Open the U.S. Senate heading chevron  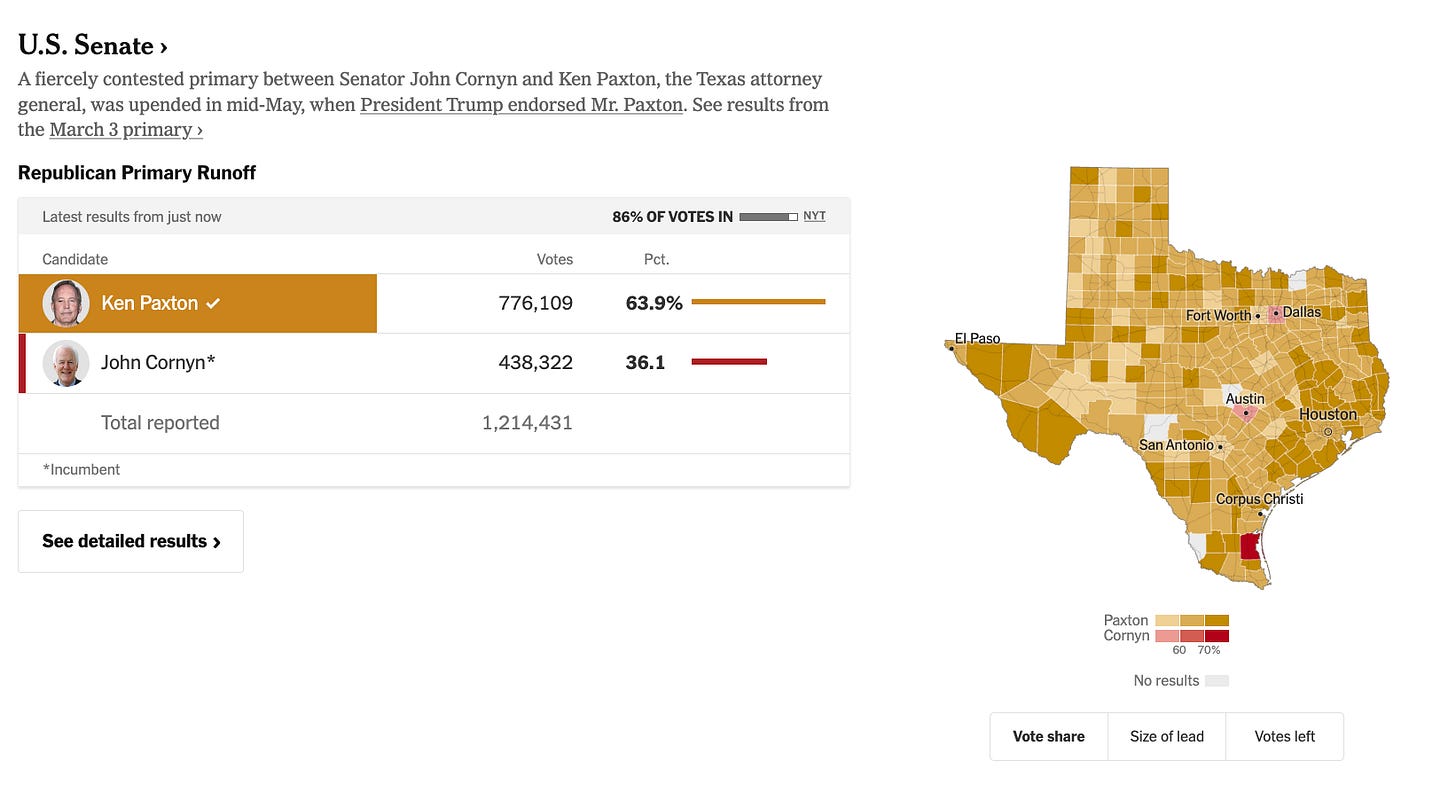coord(163,46)
